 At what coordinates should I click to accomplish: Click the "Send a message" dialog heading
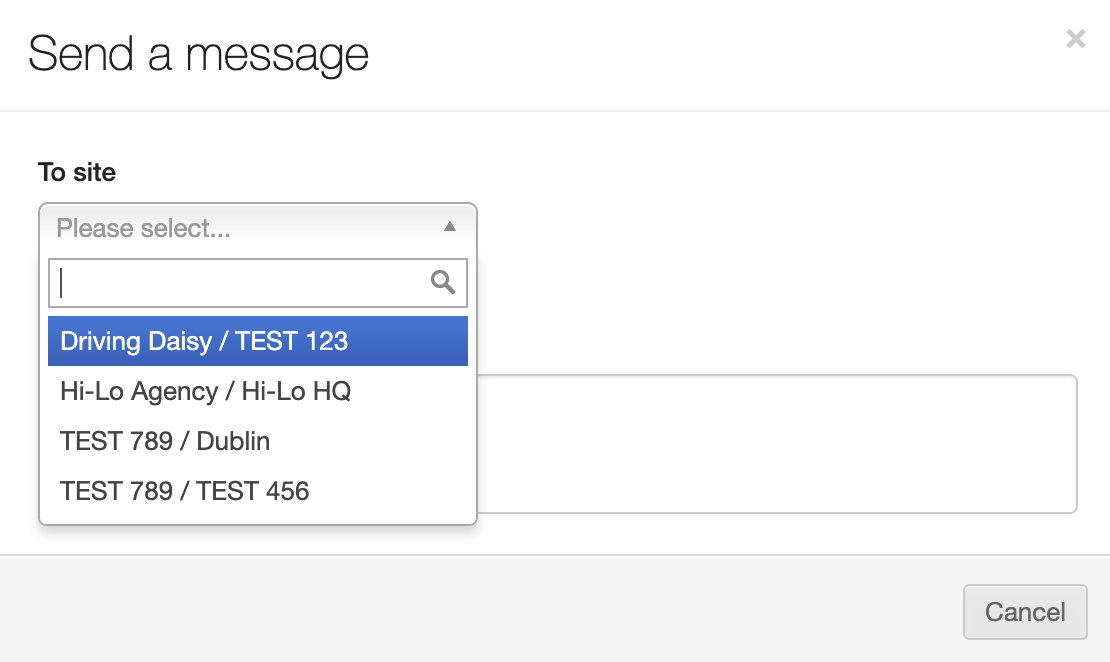pyautogui.click(x=198, y=54)
